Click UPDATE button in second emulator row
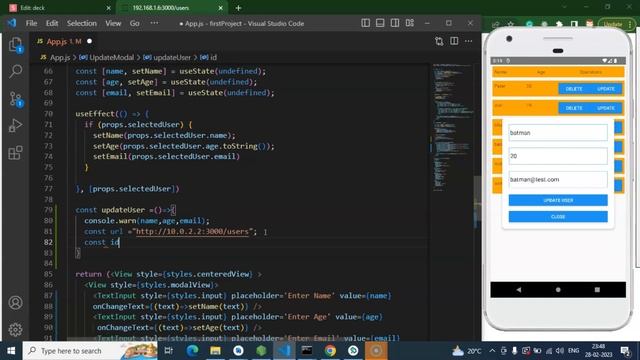640x360 pixels. click(x=606, y=108)
